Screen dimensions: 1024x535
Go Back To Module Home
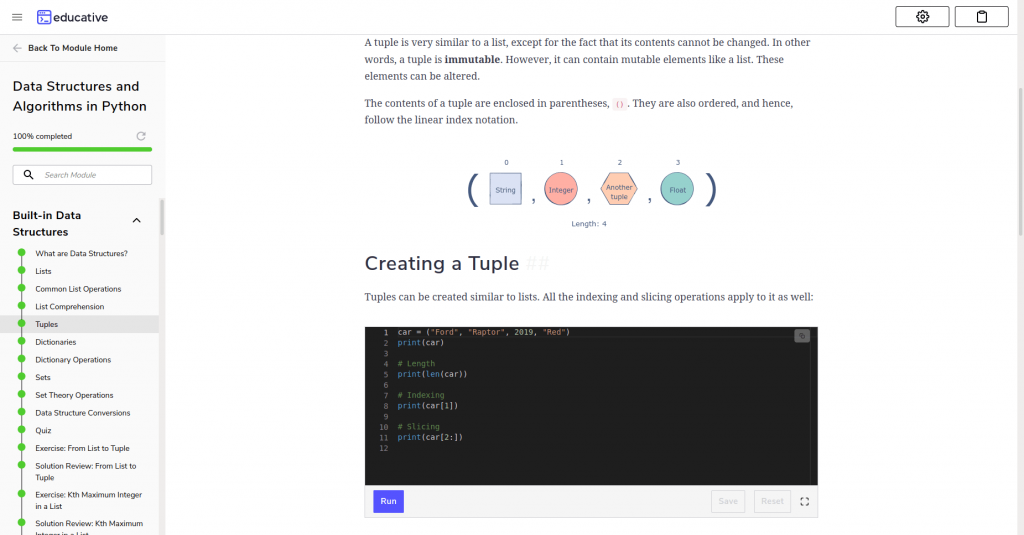72,48
